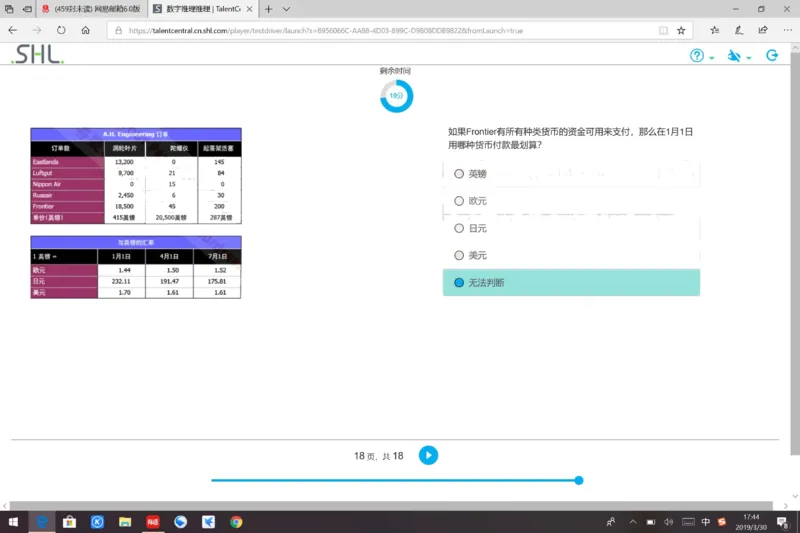Click the horizontal scrollbar
This screenshot has width=800, height=533.
[391, 505]
